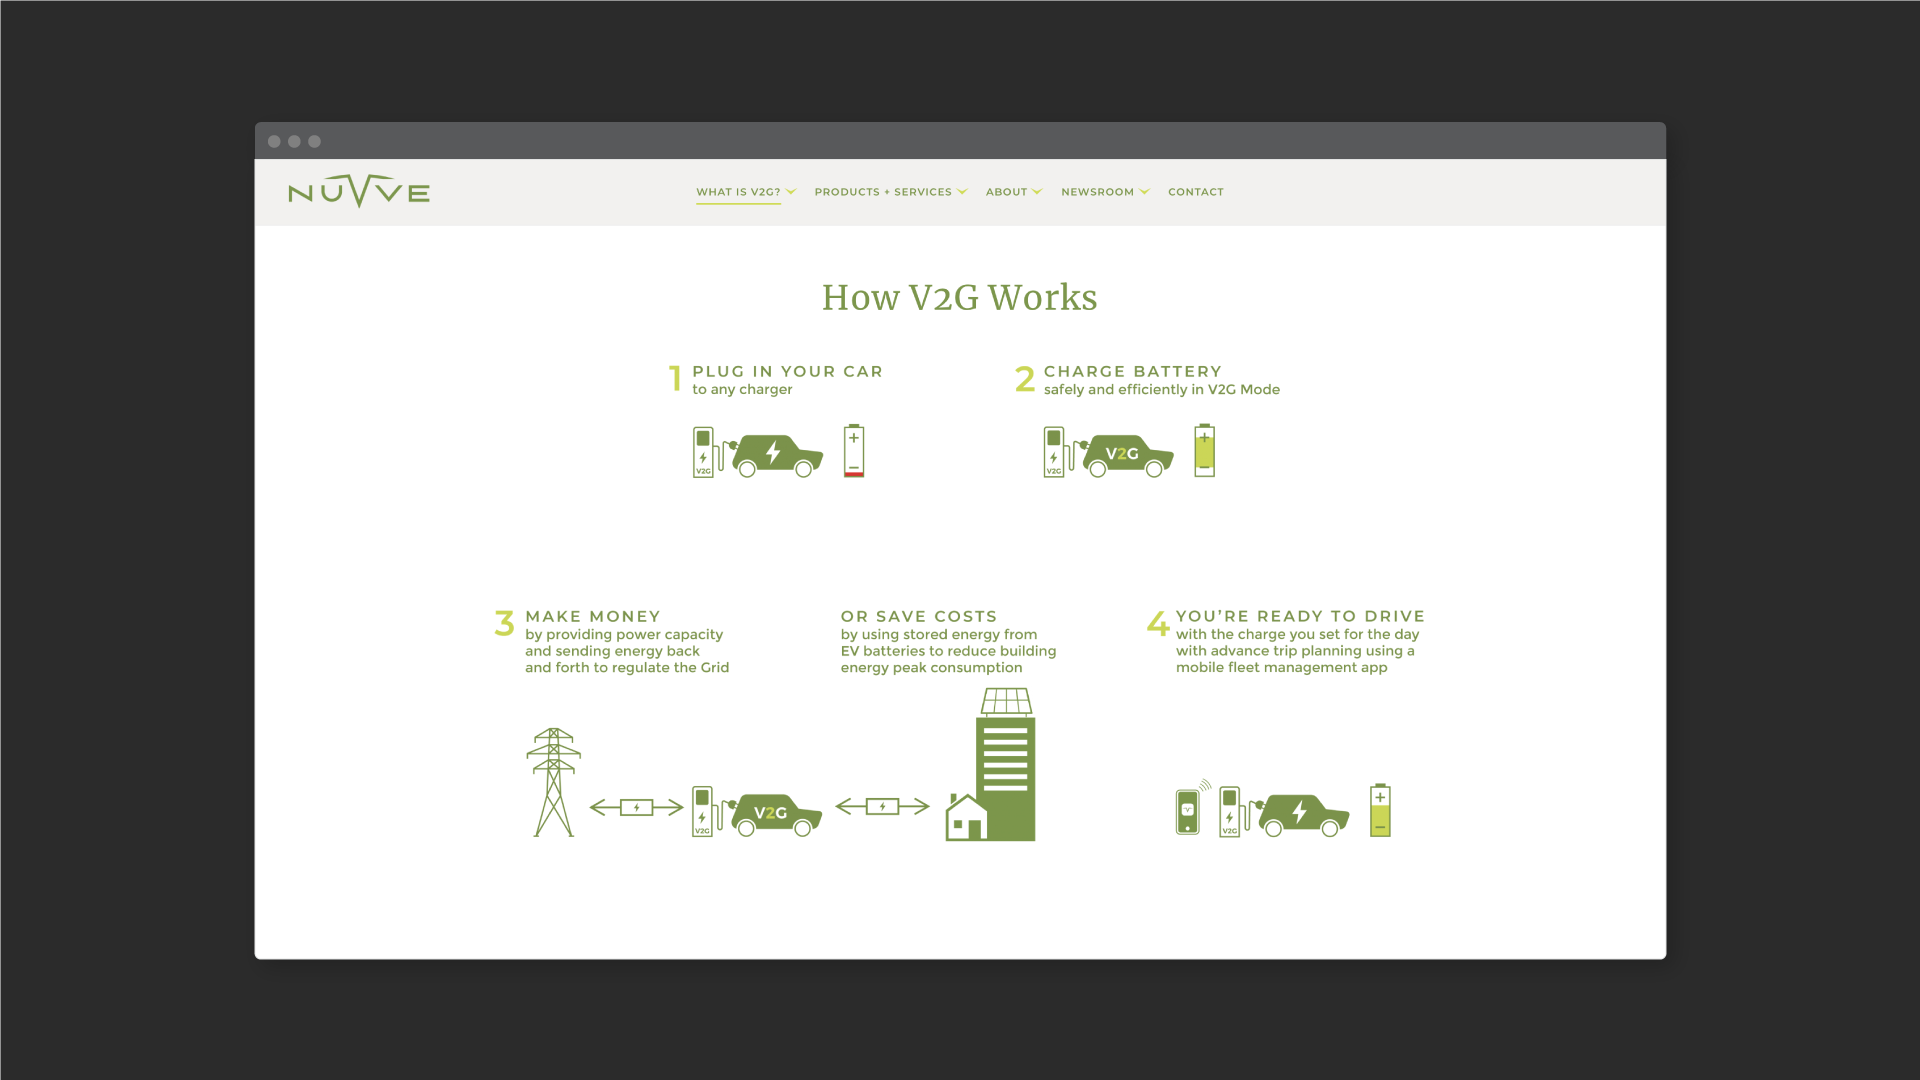Click the full battery icon in step 2
Image resolution: width=1920 pixels, height=1080 pixels.
(x=1204, y=450)
